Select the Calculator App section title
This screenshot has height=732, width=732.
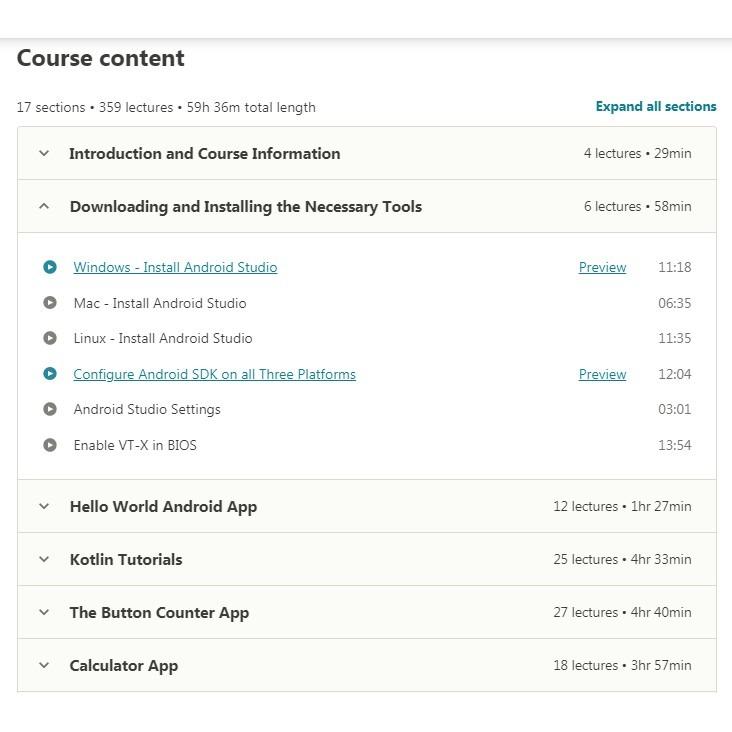pos(124,666)
